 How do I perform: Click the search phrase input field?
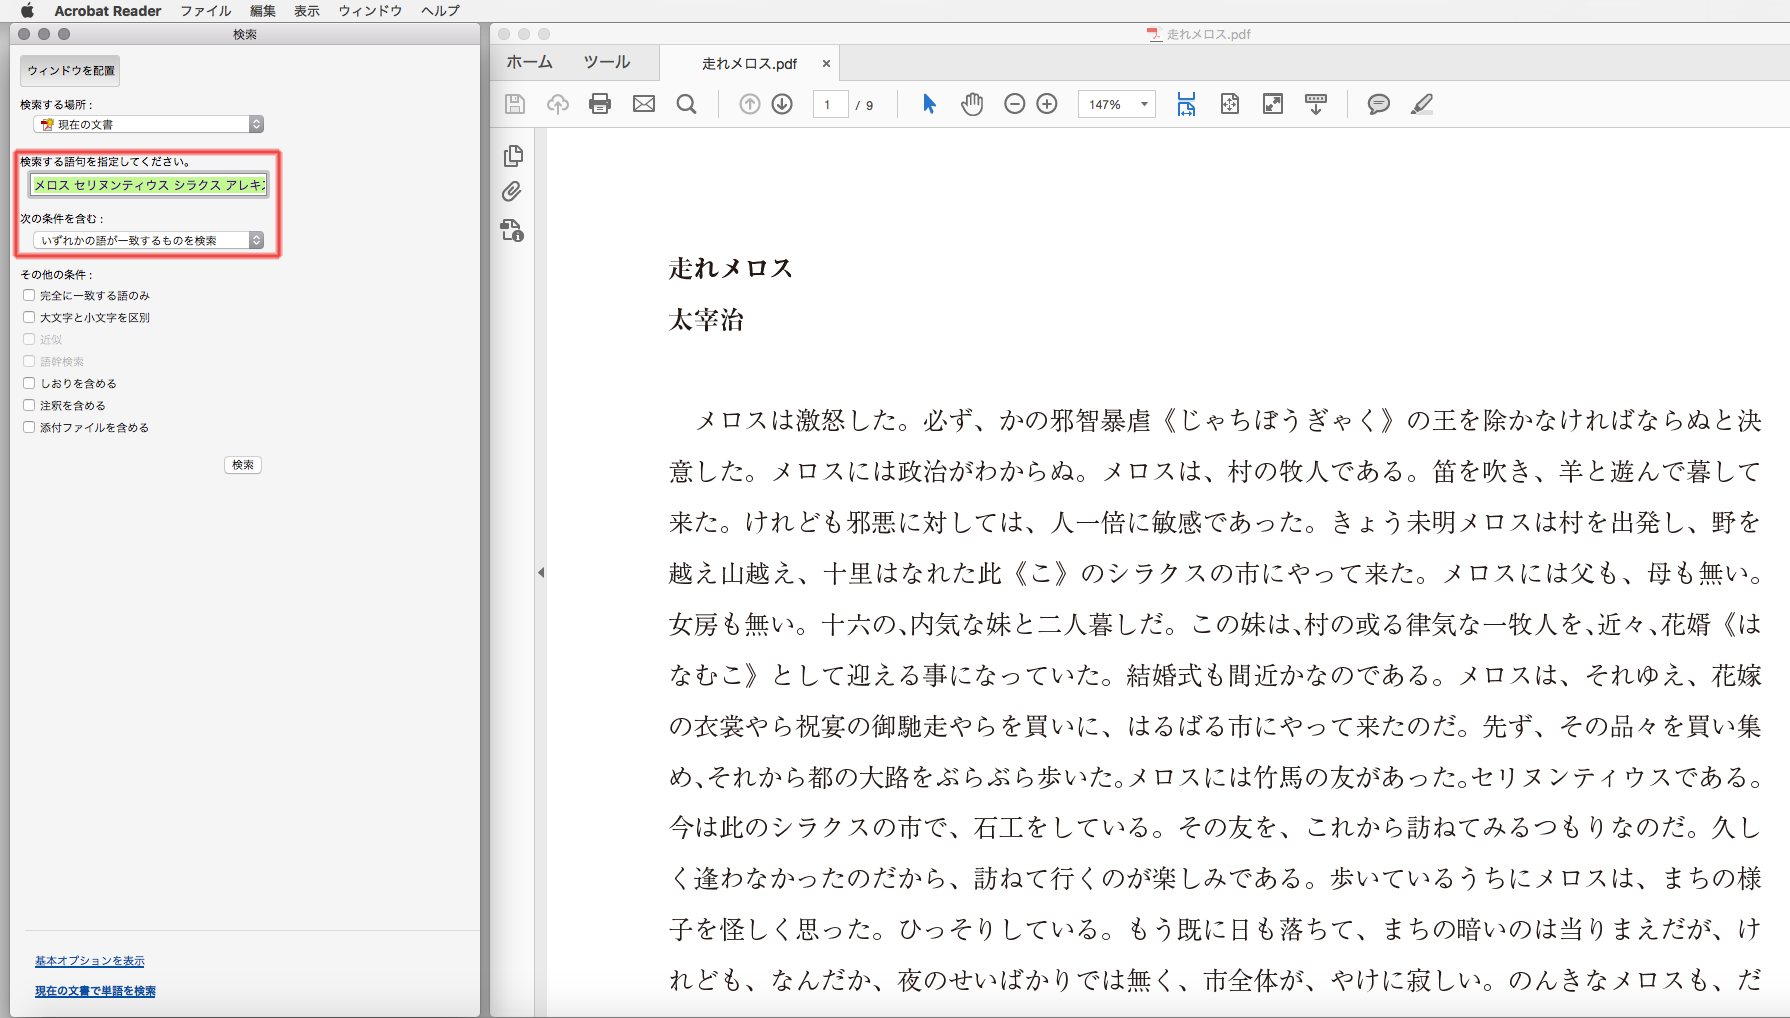click(x=148, y=185)
